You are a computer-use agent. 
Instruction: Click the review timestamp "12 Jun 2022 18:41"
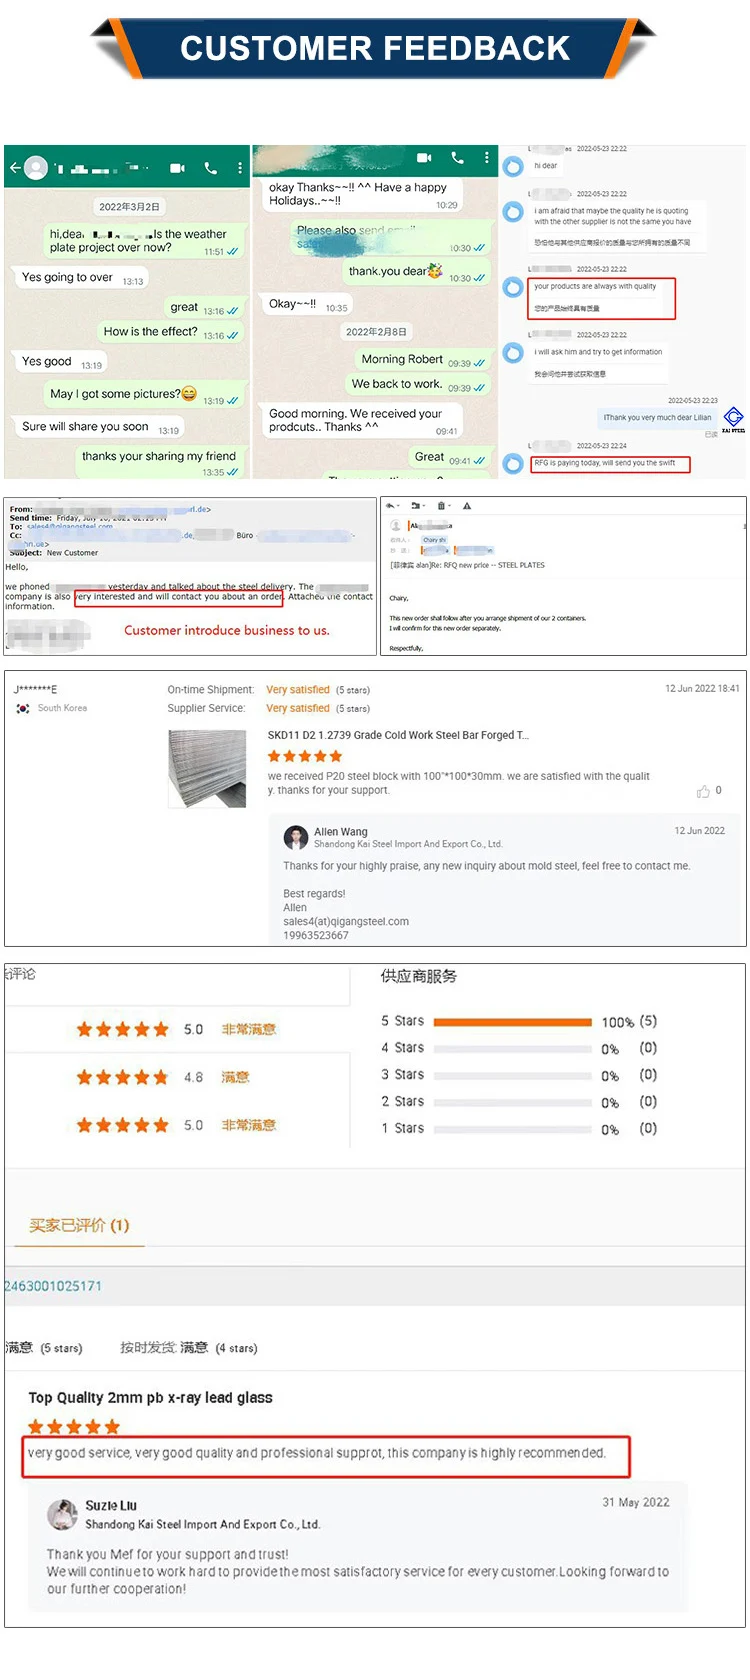[702, 689]
